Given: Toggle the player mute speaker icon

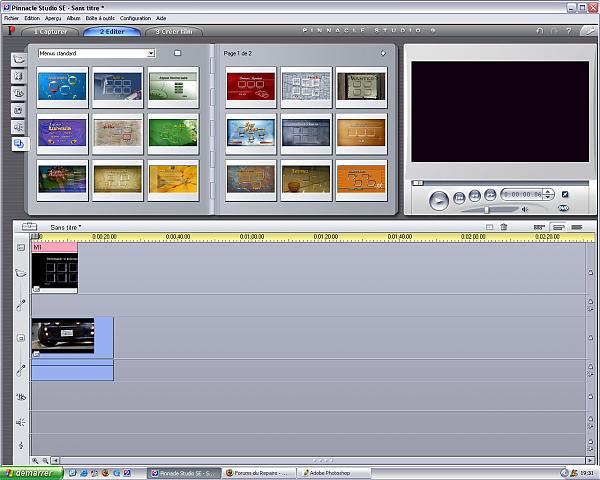Looking at the screenshot, I should click(x=525, y=209).
